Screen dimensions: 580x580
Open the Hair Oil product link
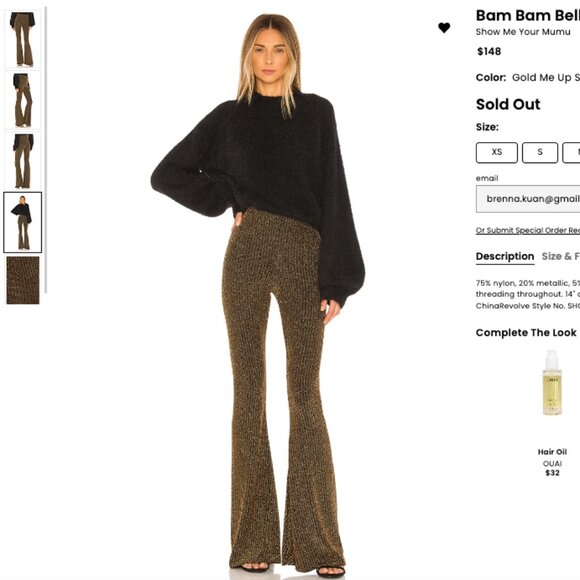click(552, 452)
